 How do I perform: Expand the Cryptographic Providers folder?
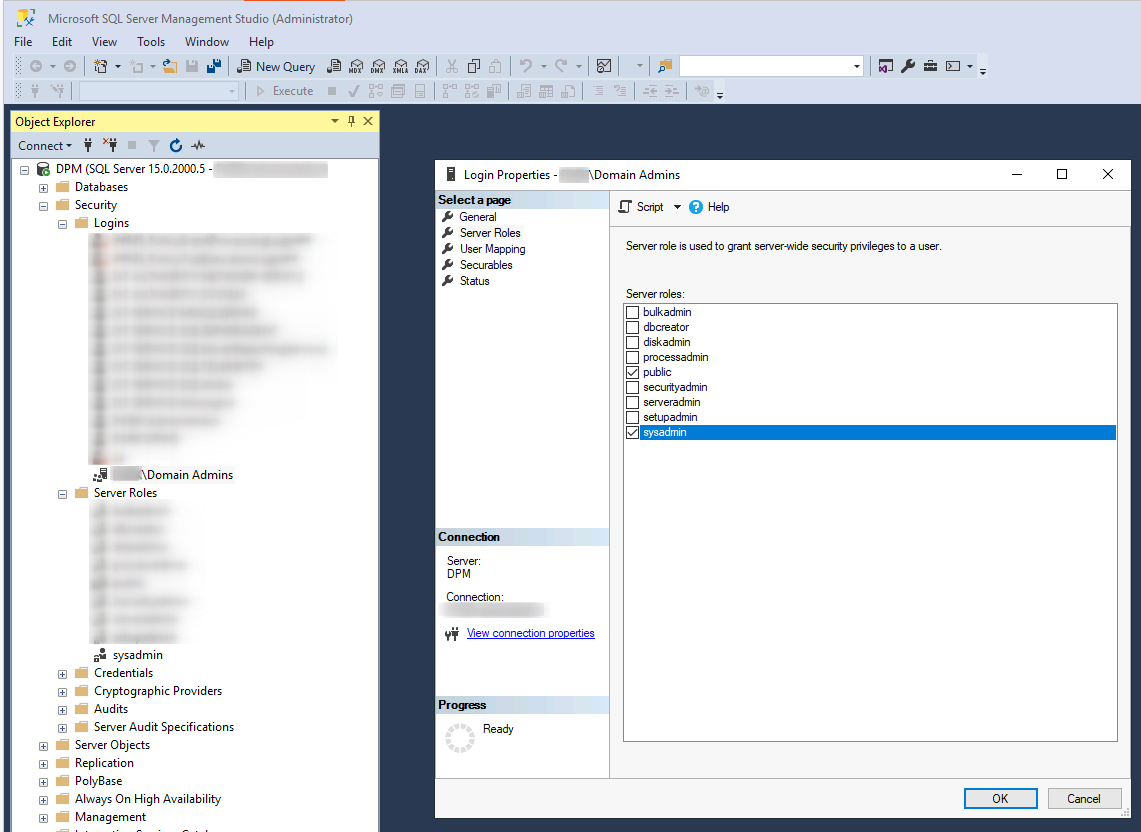click(x=62, y=692)
